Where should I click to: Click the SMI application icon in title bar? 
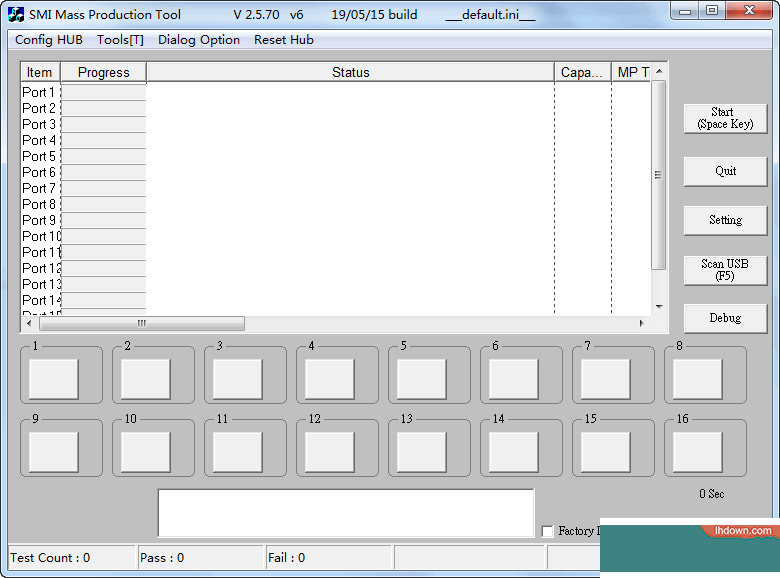[x=16, y=14]
